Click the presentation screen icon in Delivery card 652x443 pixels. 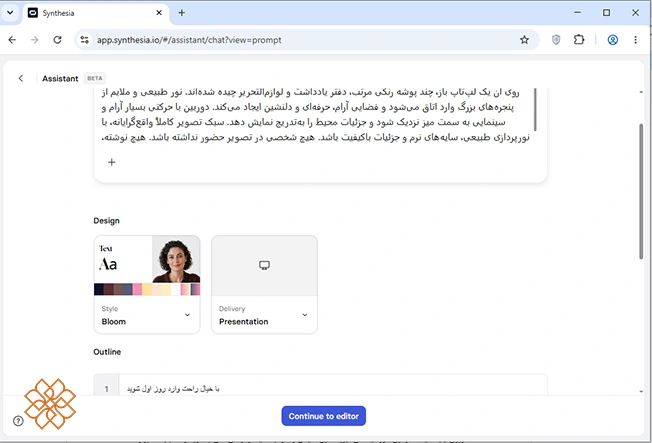tap(264, 265)
